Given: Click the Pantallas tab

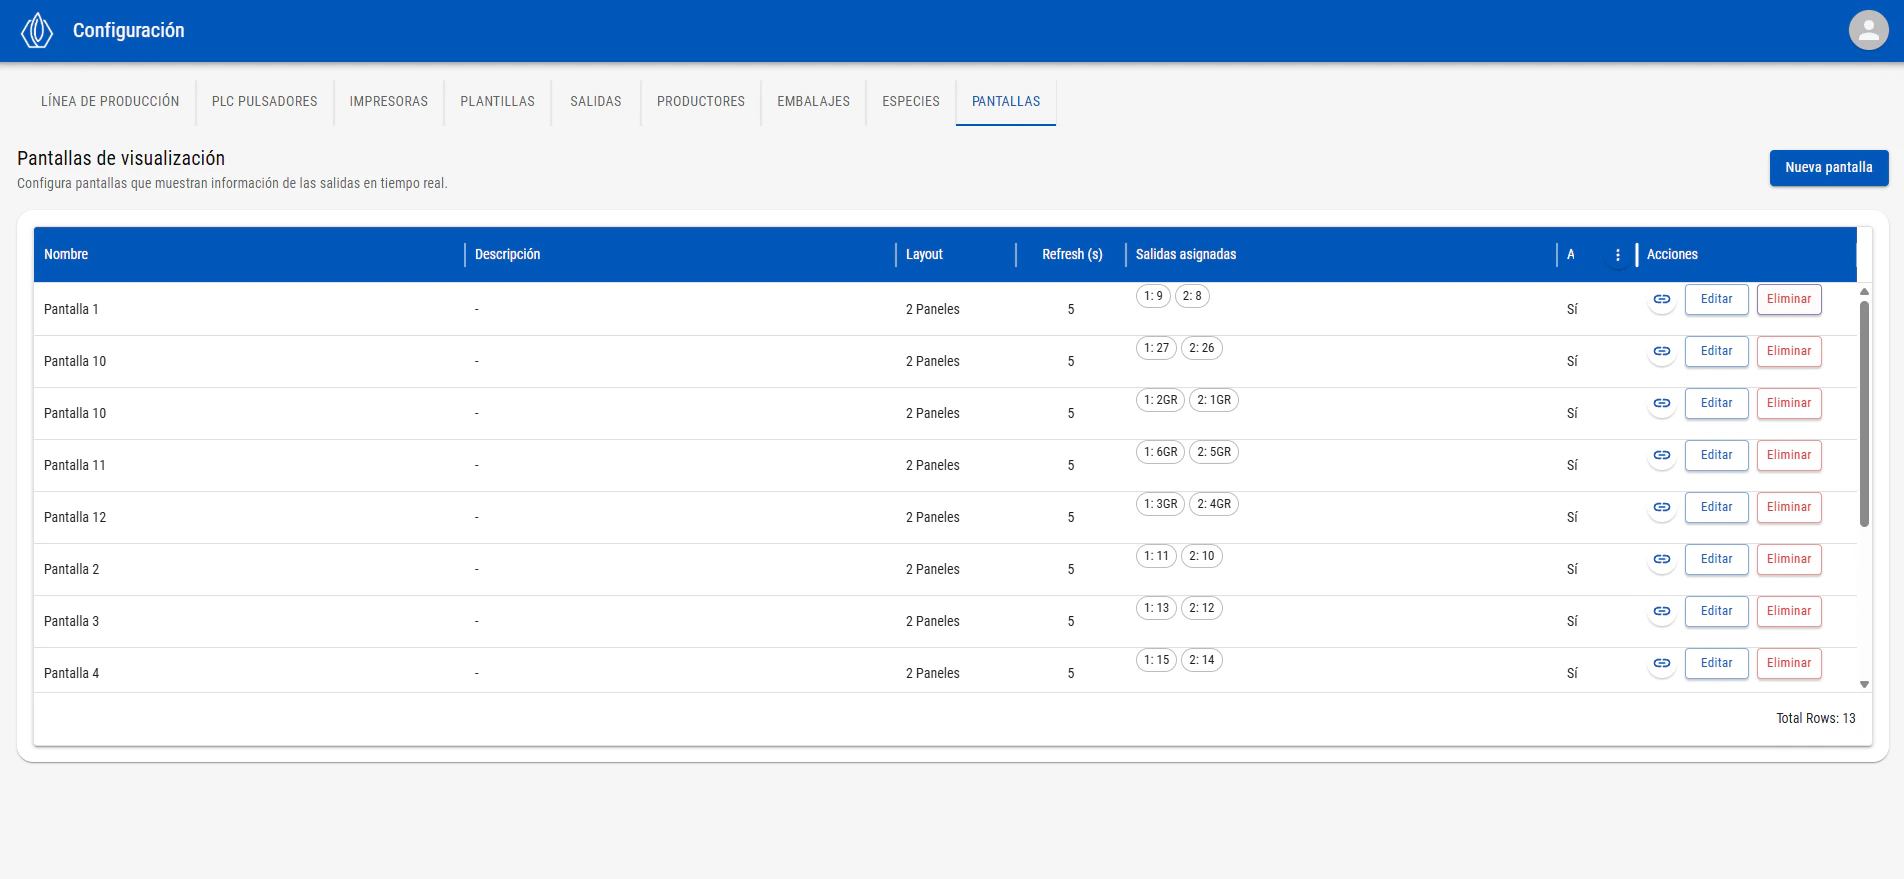Looking at the screenshot, I should click(1006, 101).
